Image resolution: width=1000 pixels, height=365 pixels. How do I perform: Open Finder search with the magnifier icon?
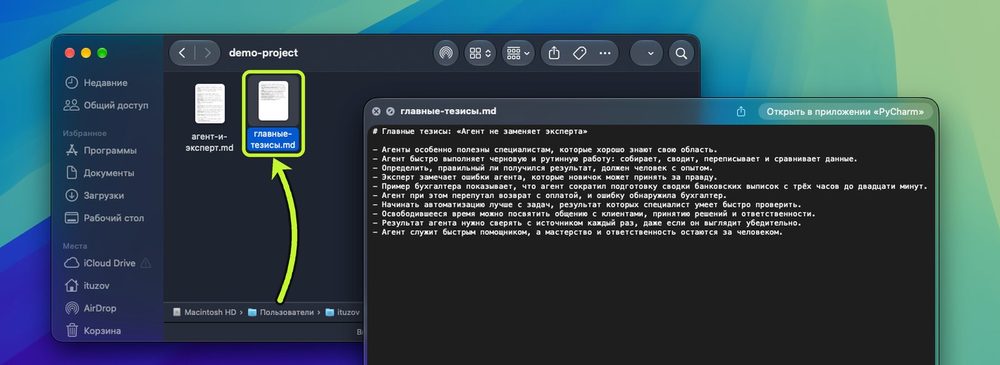tap(681, 53)
